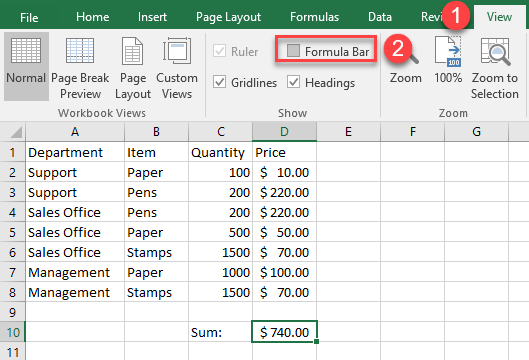Select Support cell in row 2
The width and height of the screenshot is (529, 360).
[75, 172]
